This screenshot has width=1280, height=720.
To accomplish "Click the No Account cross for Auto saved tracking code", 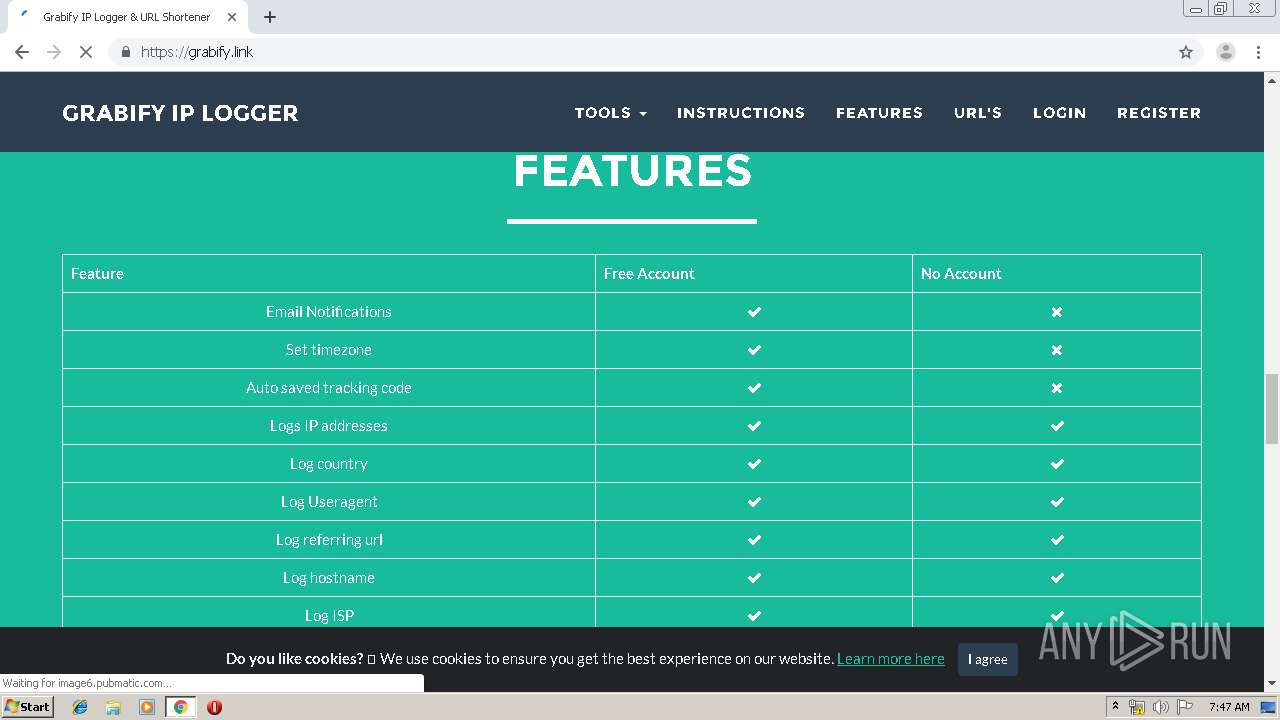I will [1057, 388].
